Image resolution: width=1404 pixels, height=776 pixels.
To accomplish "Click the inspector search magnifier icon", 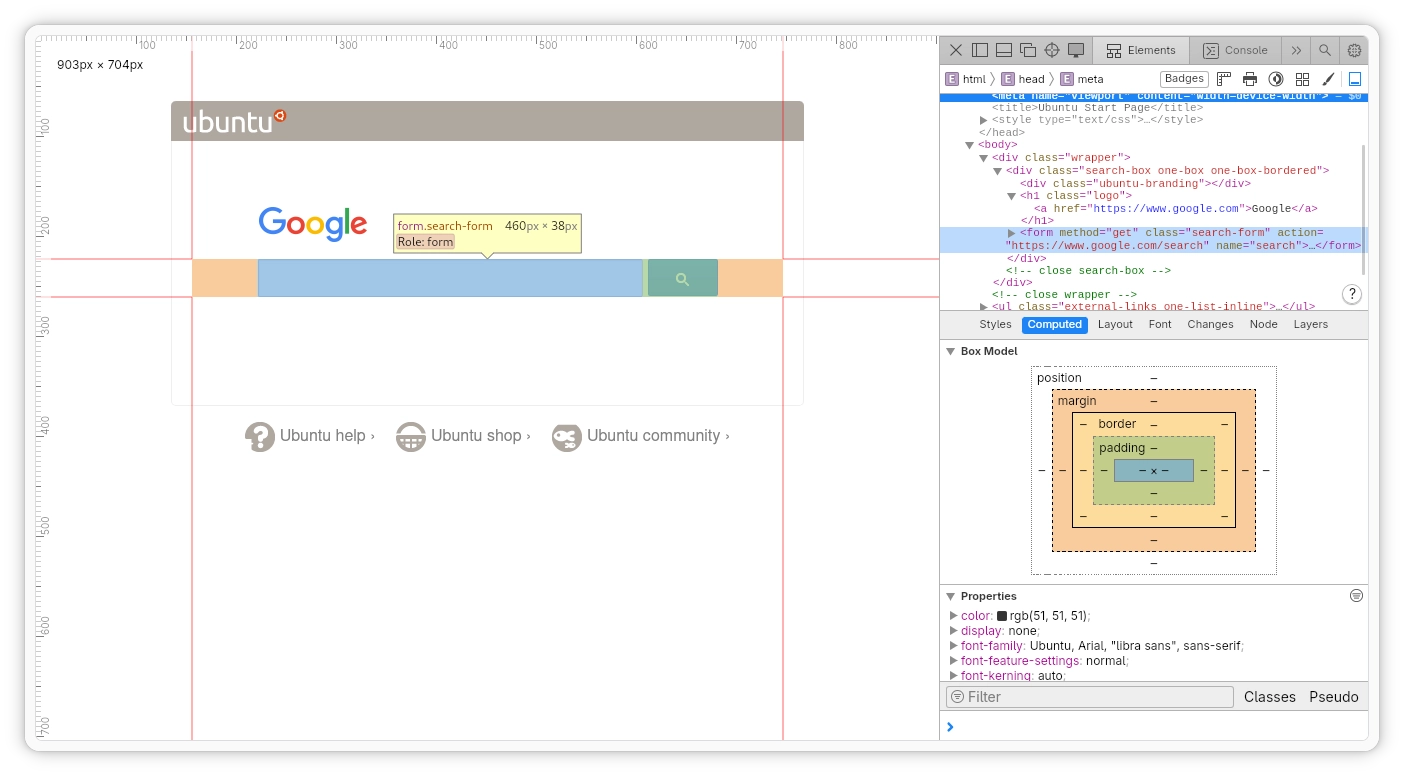I will click(x=1325, y=50).
